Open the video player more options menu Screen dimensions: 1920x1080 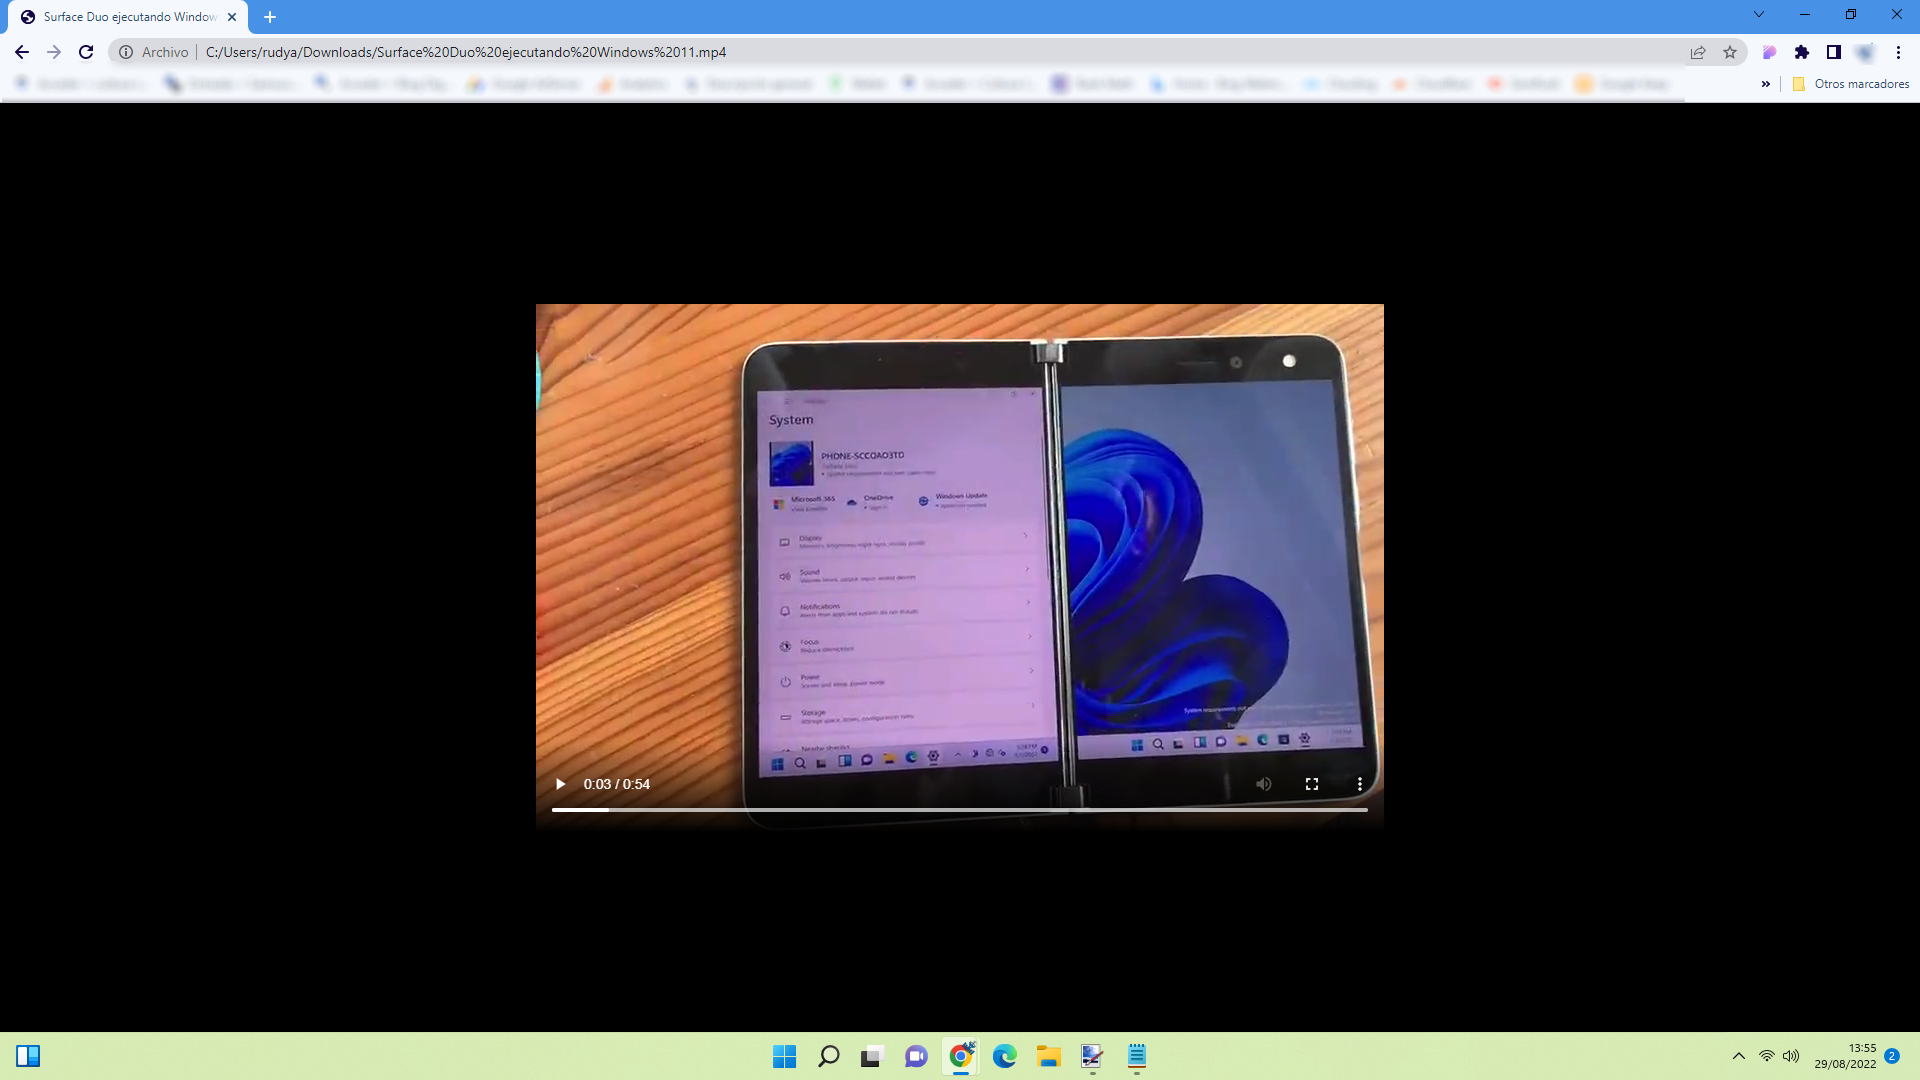[x=1360, y=784]
